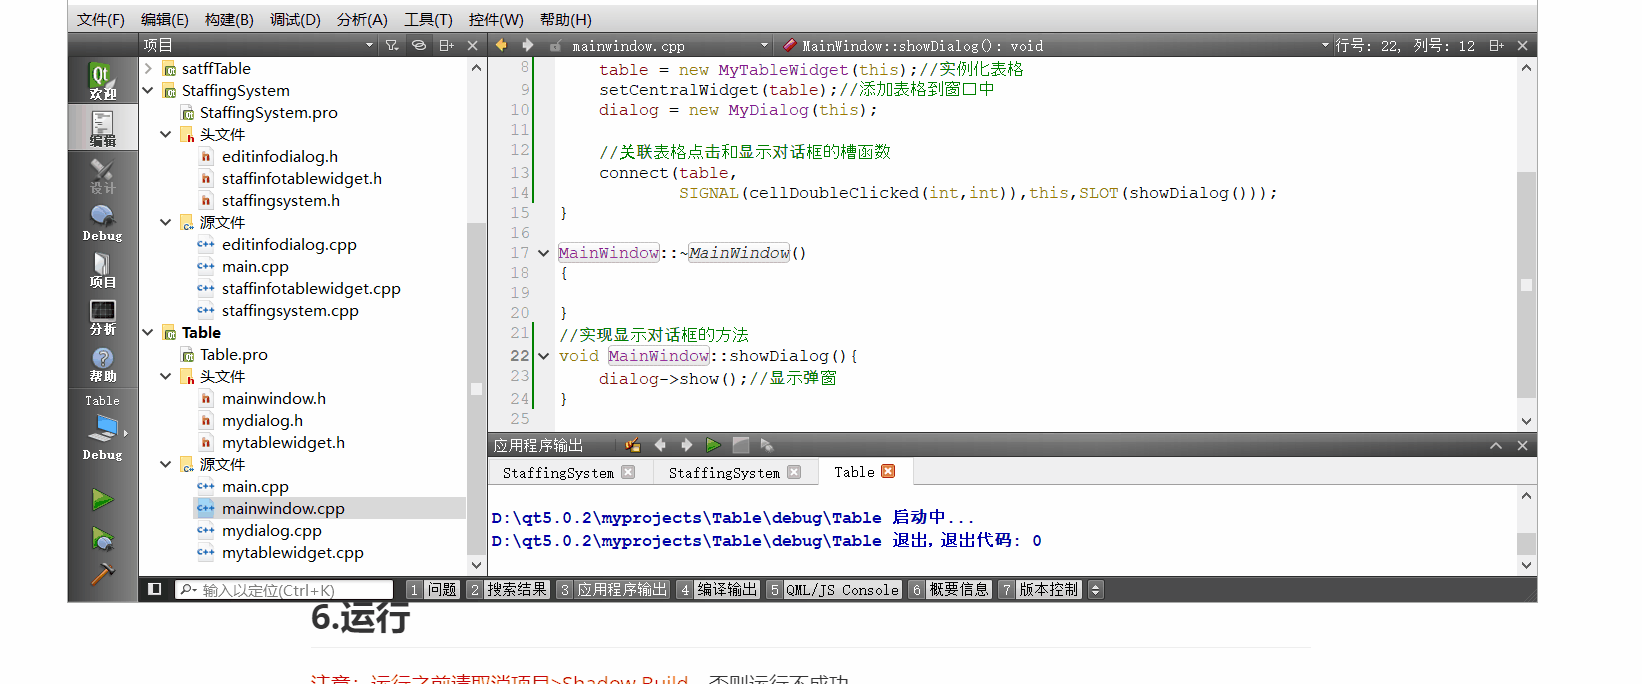Close the 项目 side panel
This screenshot has height=684, width=1642.
(473, 45)
